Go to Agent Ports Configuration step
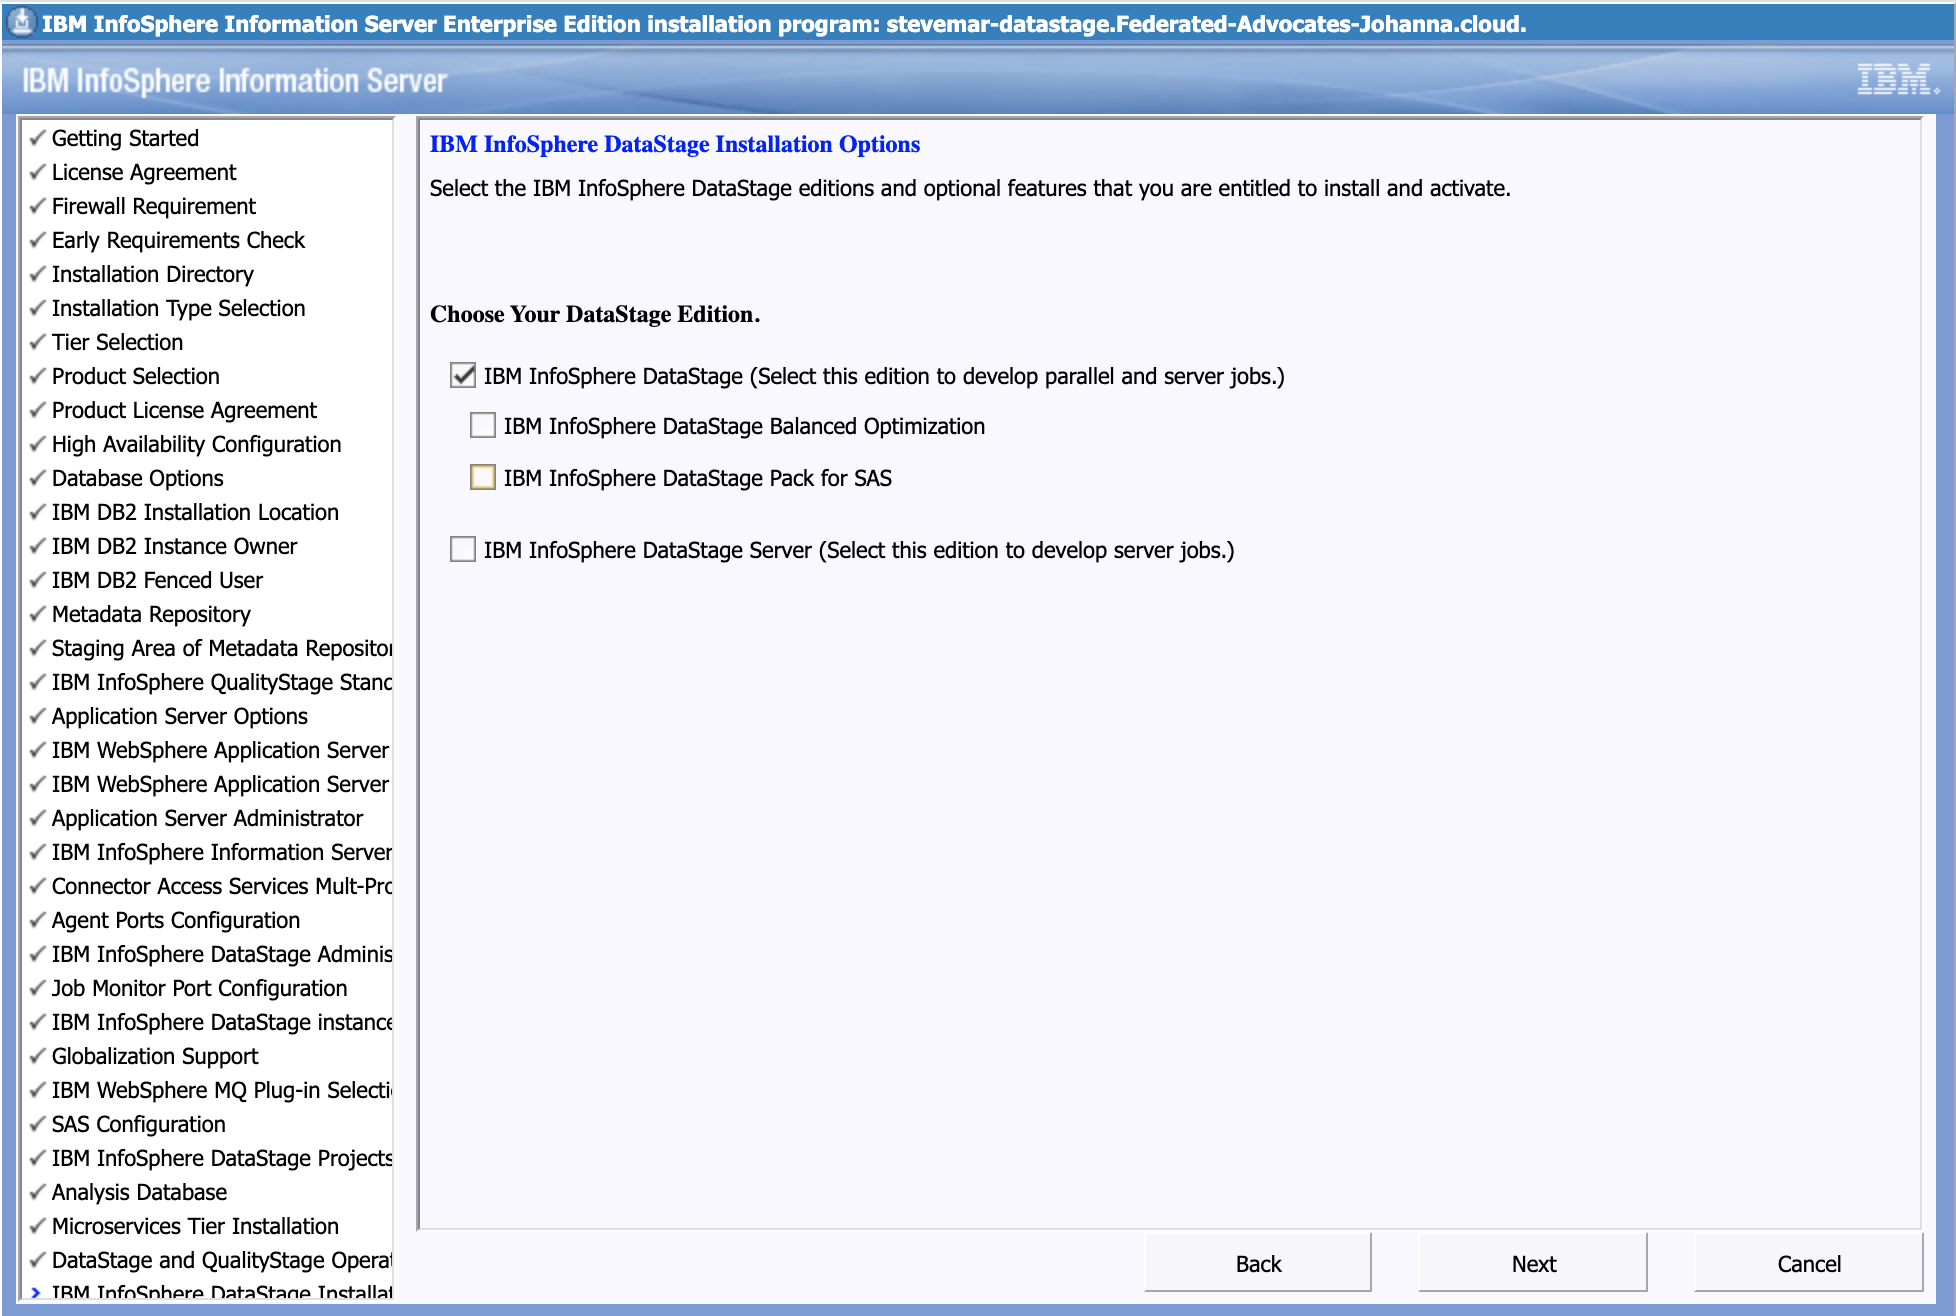 pos(176,920)
